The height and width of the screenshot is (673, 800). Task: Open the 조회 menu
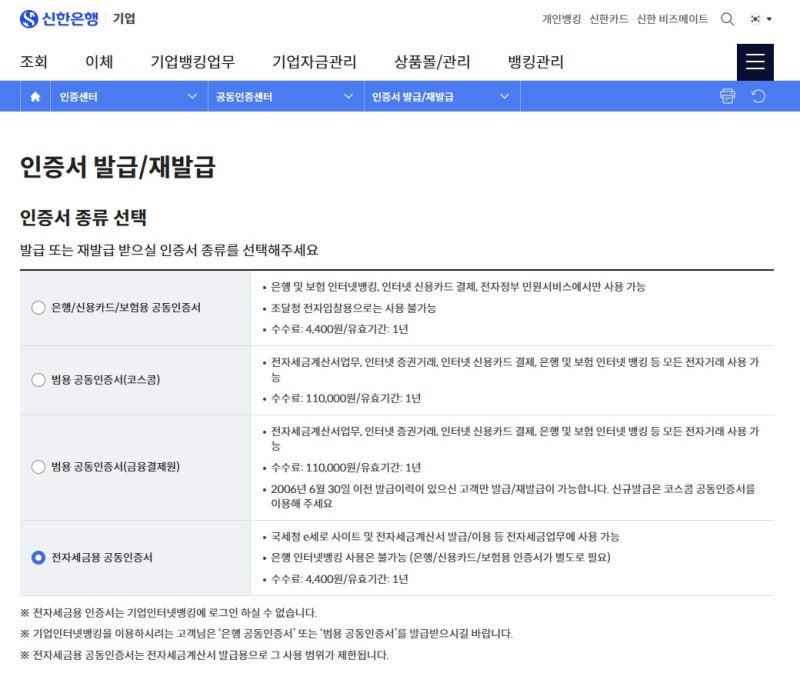[x=34, y=62]
